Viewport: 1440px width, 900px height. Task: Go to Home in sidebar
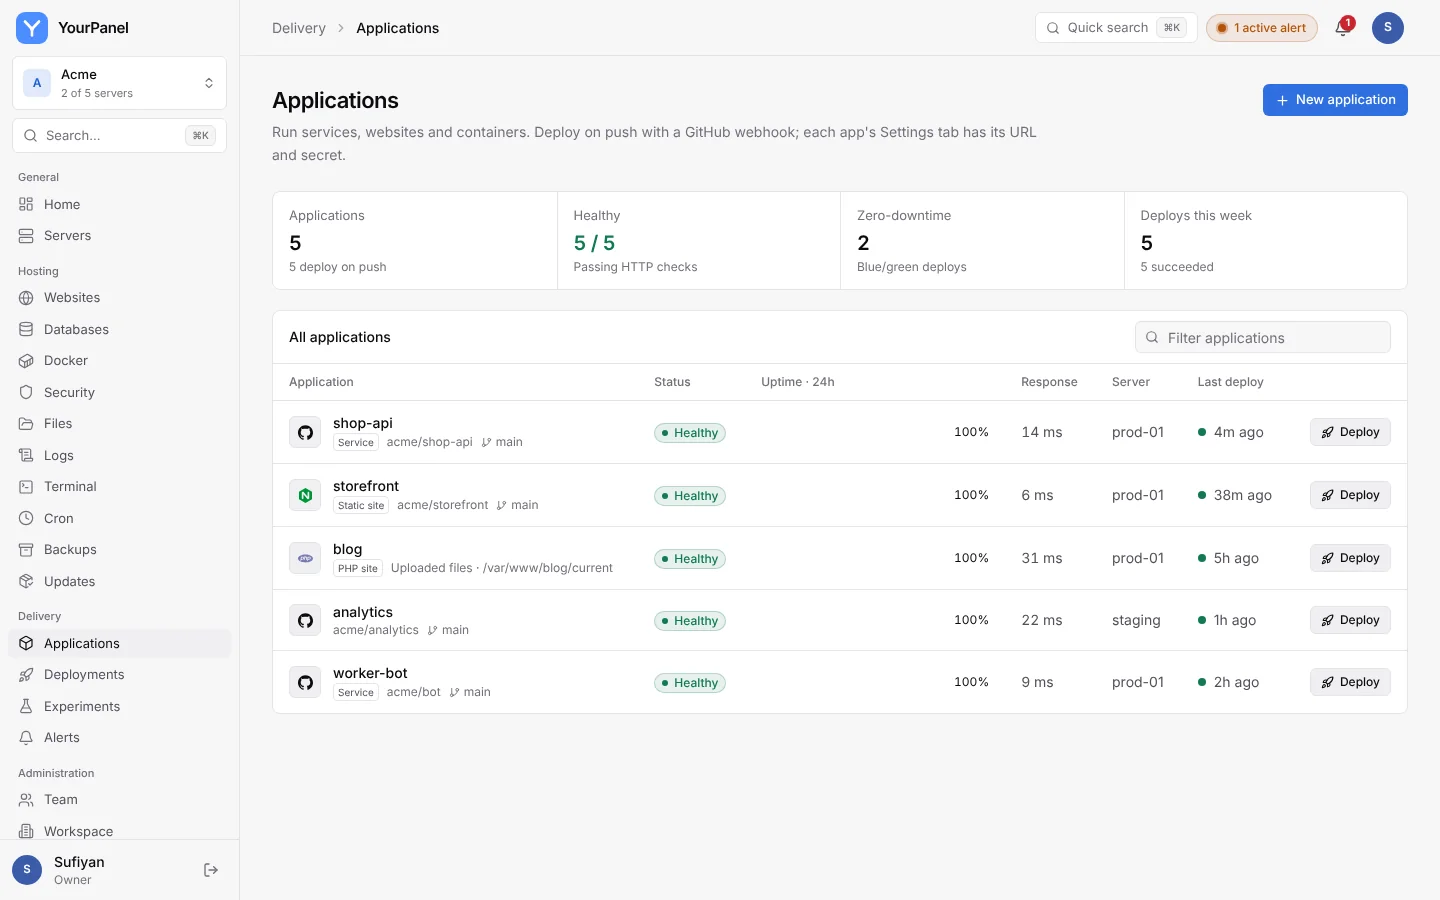pos(119,204)
